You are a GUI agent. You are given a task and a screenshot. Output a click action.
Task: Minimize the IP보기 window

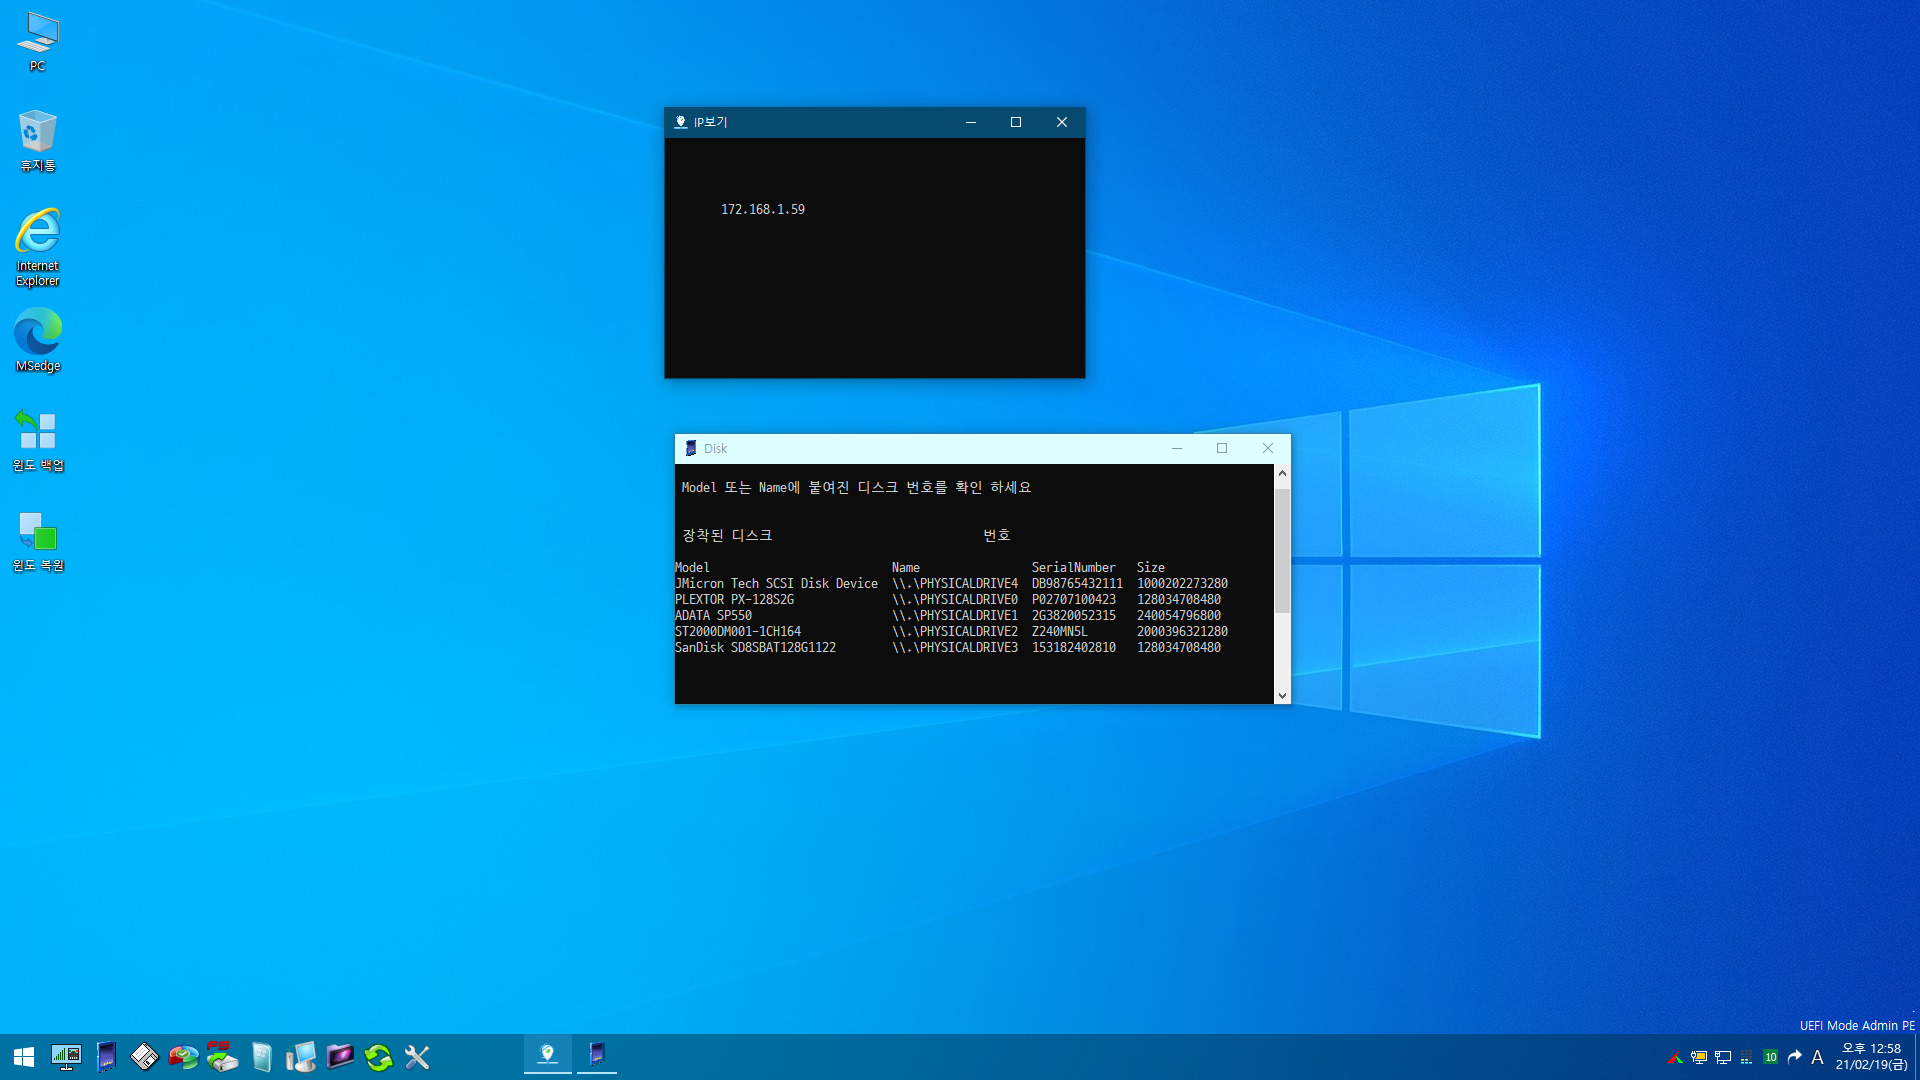[x=970, y=122]
